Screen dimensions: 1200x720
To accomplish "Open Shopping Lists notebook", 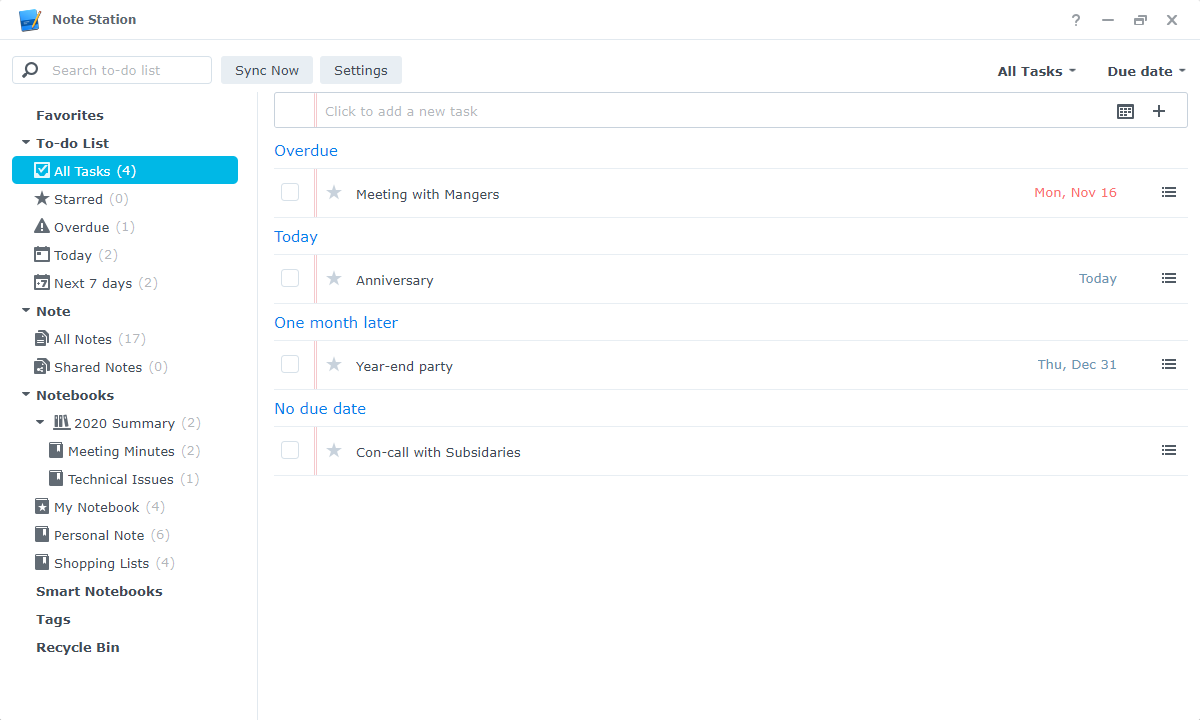I will tap(101, 563).
